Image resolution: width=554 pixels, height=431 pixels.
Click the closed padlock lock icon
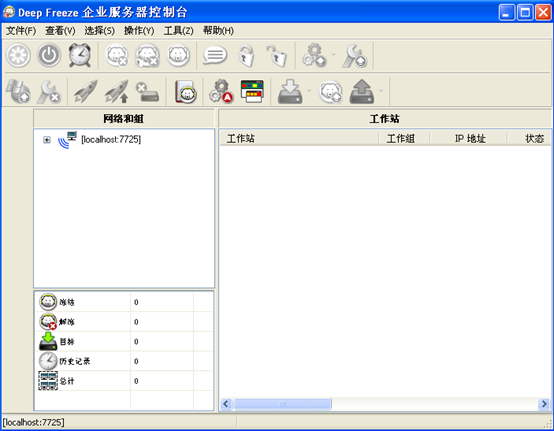coord(246,55)
